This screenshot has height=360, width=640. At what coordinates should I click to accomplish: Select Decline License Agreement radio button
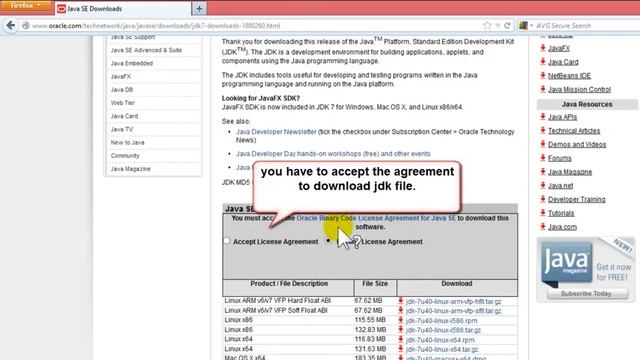tap(329, 241)
